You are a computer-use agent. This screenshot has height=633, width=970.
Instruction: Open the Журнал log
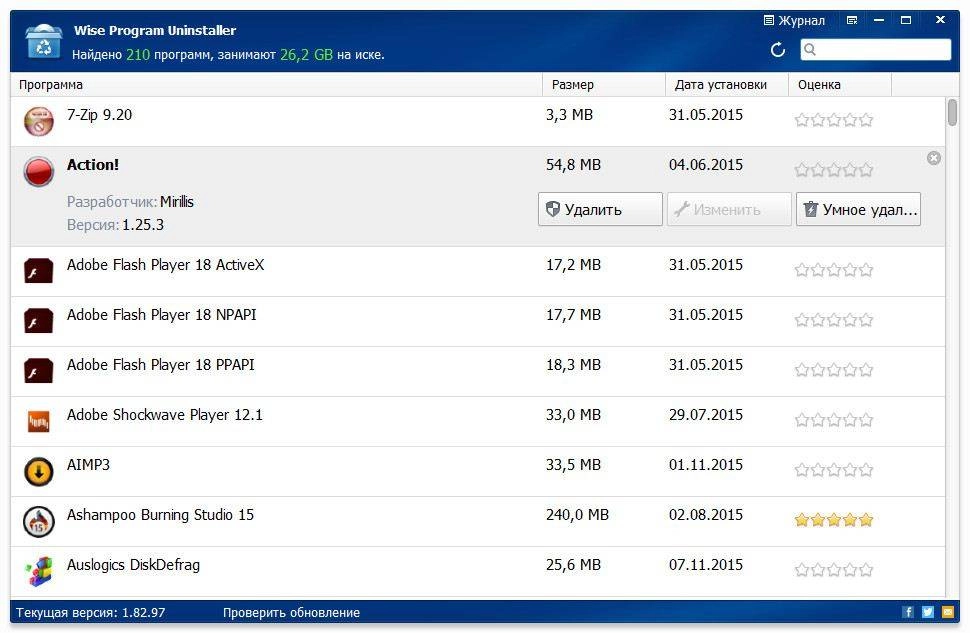tap(794, 20)
